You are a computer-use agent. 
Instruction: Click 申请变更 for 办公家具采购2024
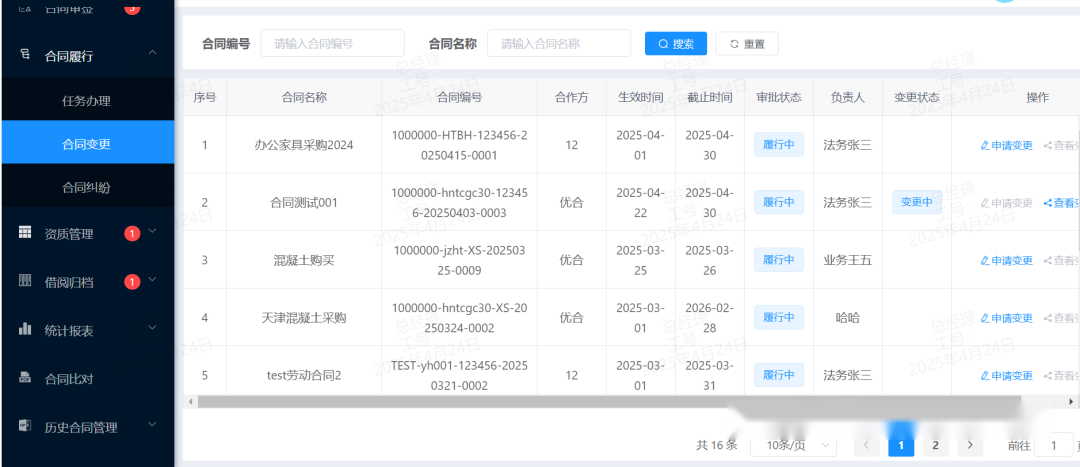point(1006,145)
